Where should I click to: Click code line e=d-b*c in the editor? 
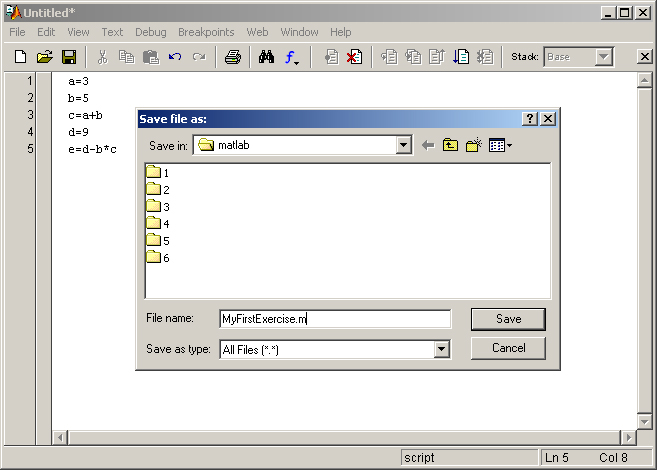tap(93, 149)
